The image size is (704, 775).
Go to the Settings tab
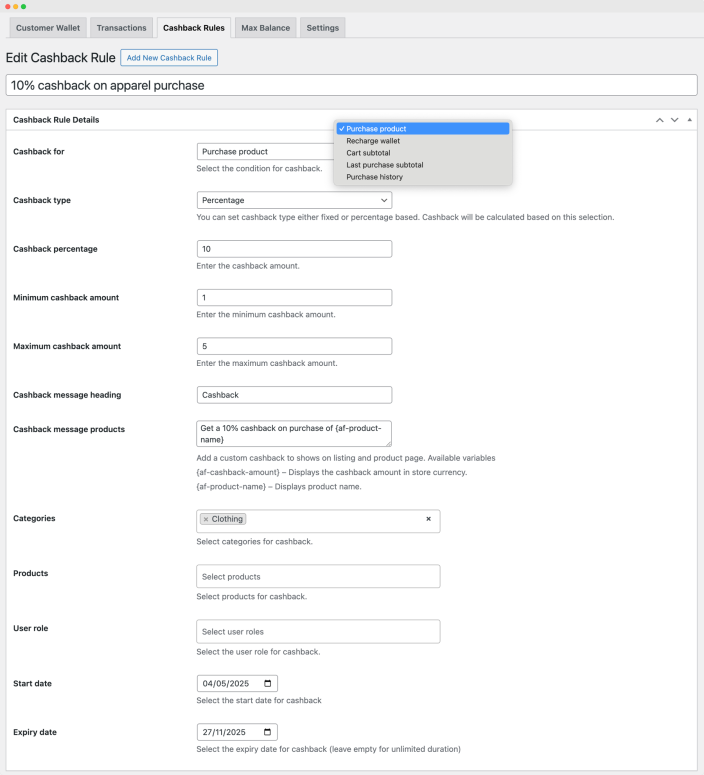[x=322, y=28]
